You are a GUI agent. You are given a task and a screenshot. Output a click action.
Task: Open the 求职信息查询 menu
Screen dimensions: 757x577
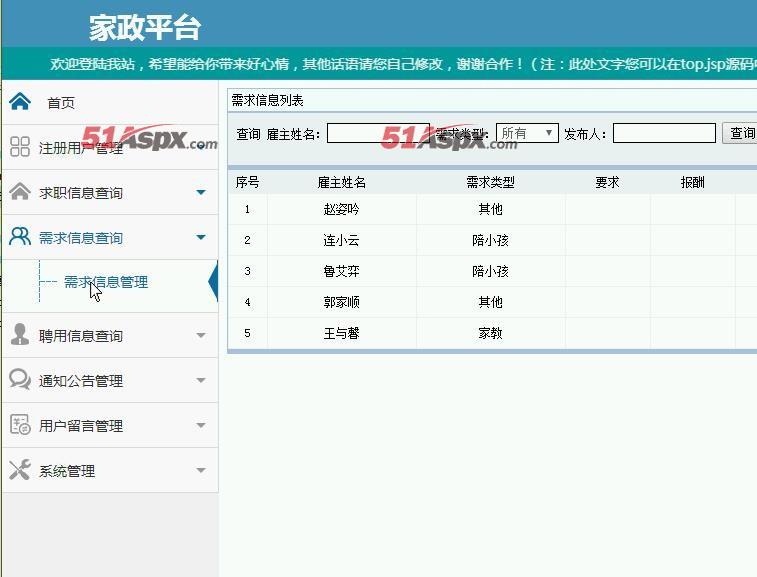coord(81,193)
